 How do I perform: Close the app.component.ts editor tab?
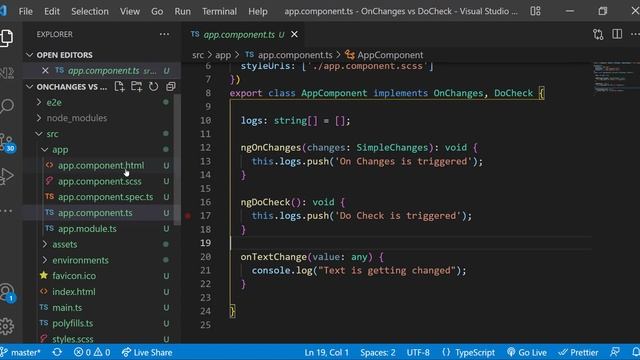[x=294, y=35]
